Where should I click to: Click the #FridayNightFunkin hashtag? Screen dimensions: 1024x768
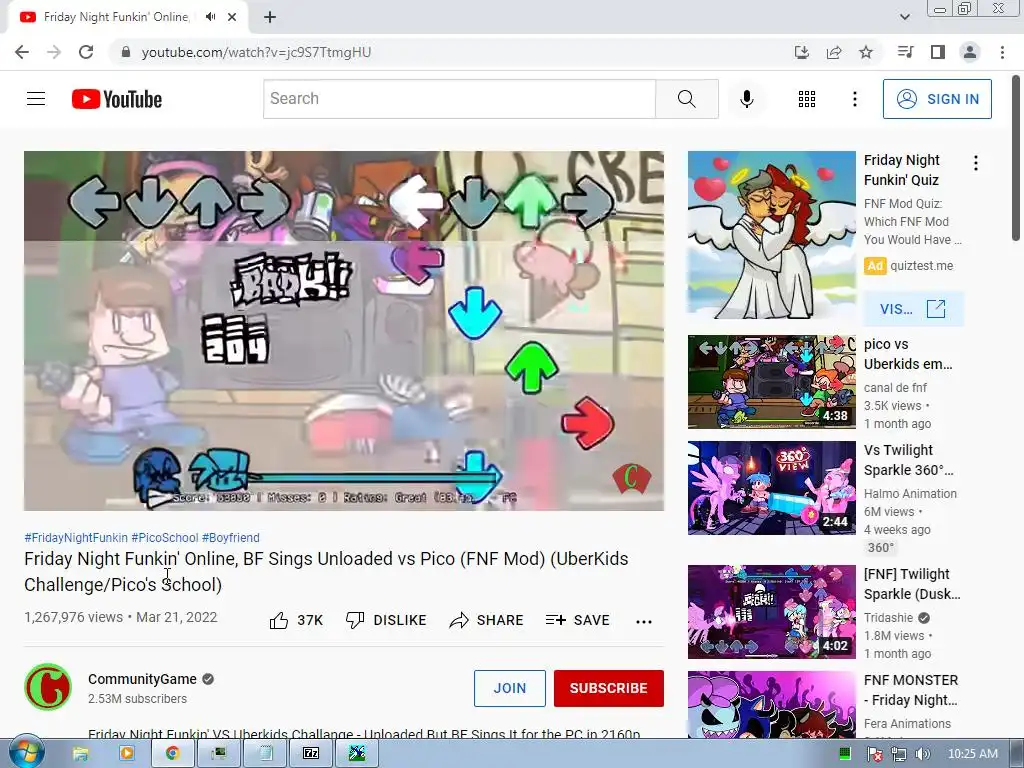click(x=76, y=537)
